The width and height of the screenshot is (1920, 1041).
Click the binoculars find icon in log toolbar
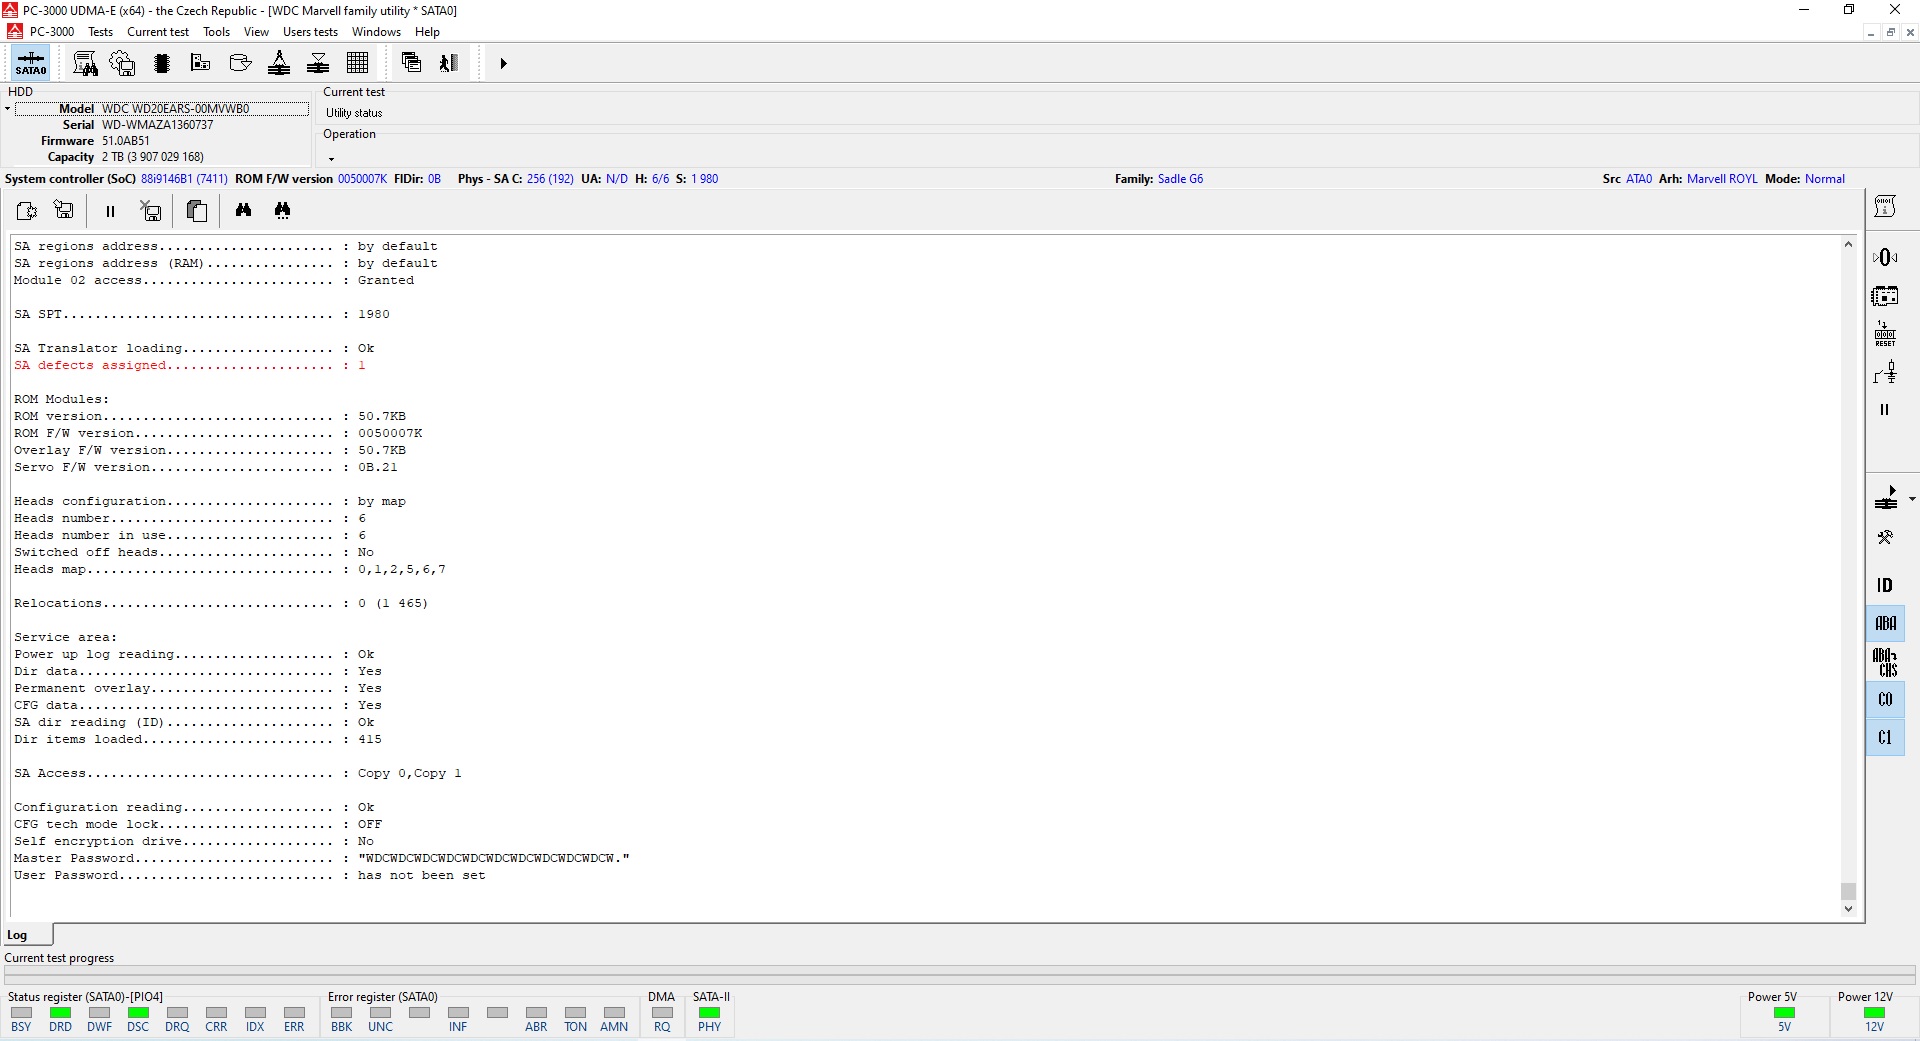pos(243,210)
